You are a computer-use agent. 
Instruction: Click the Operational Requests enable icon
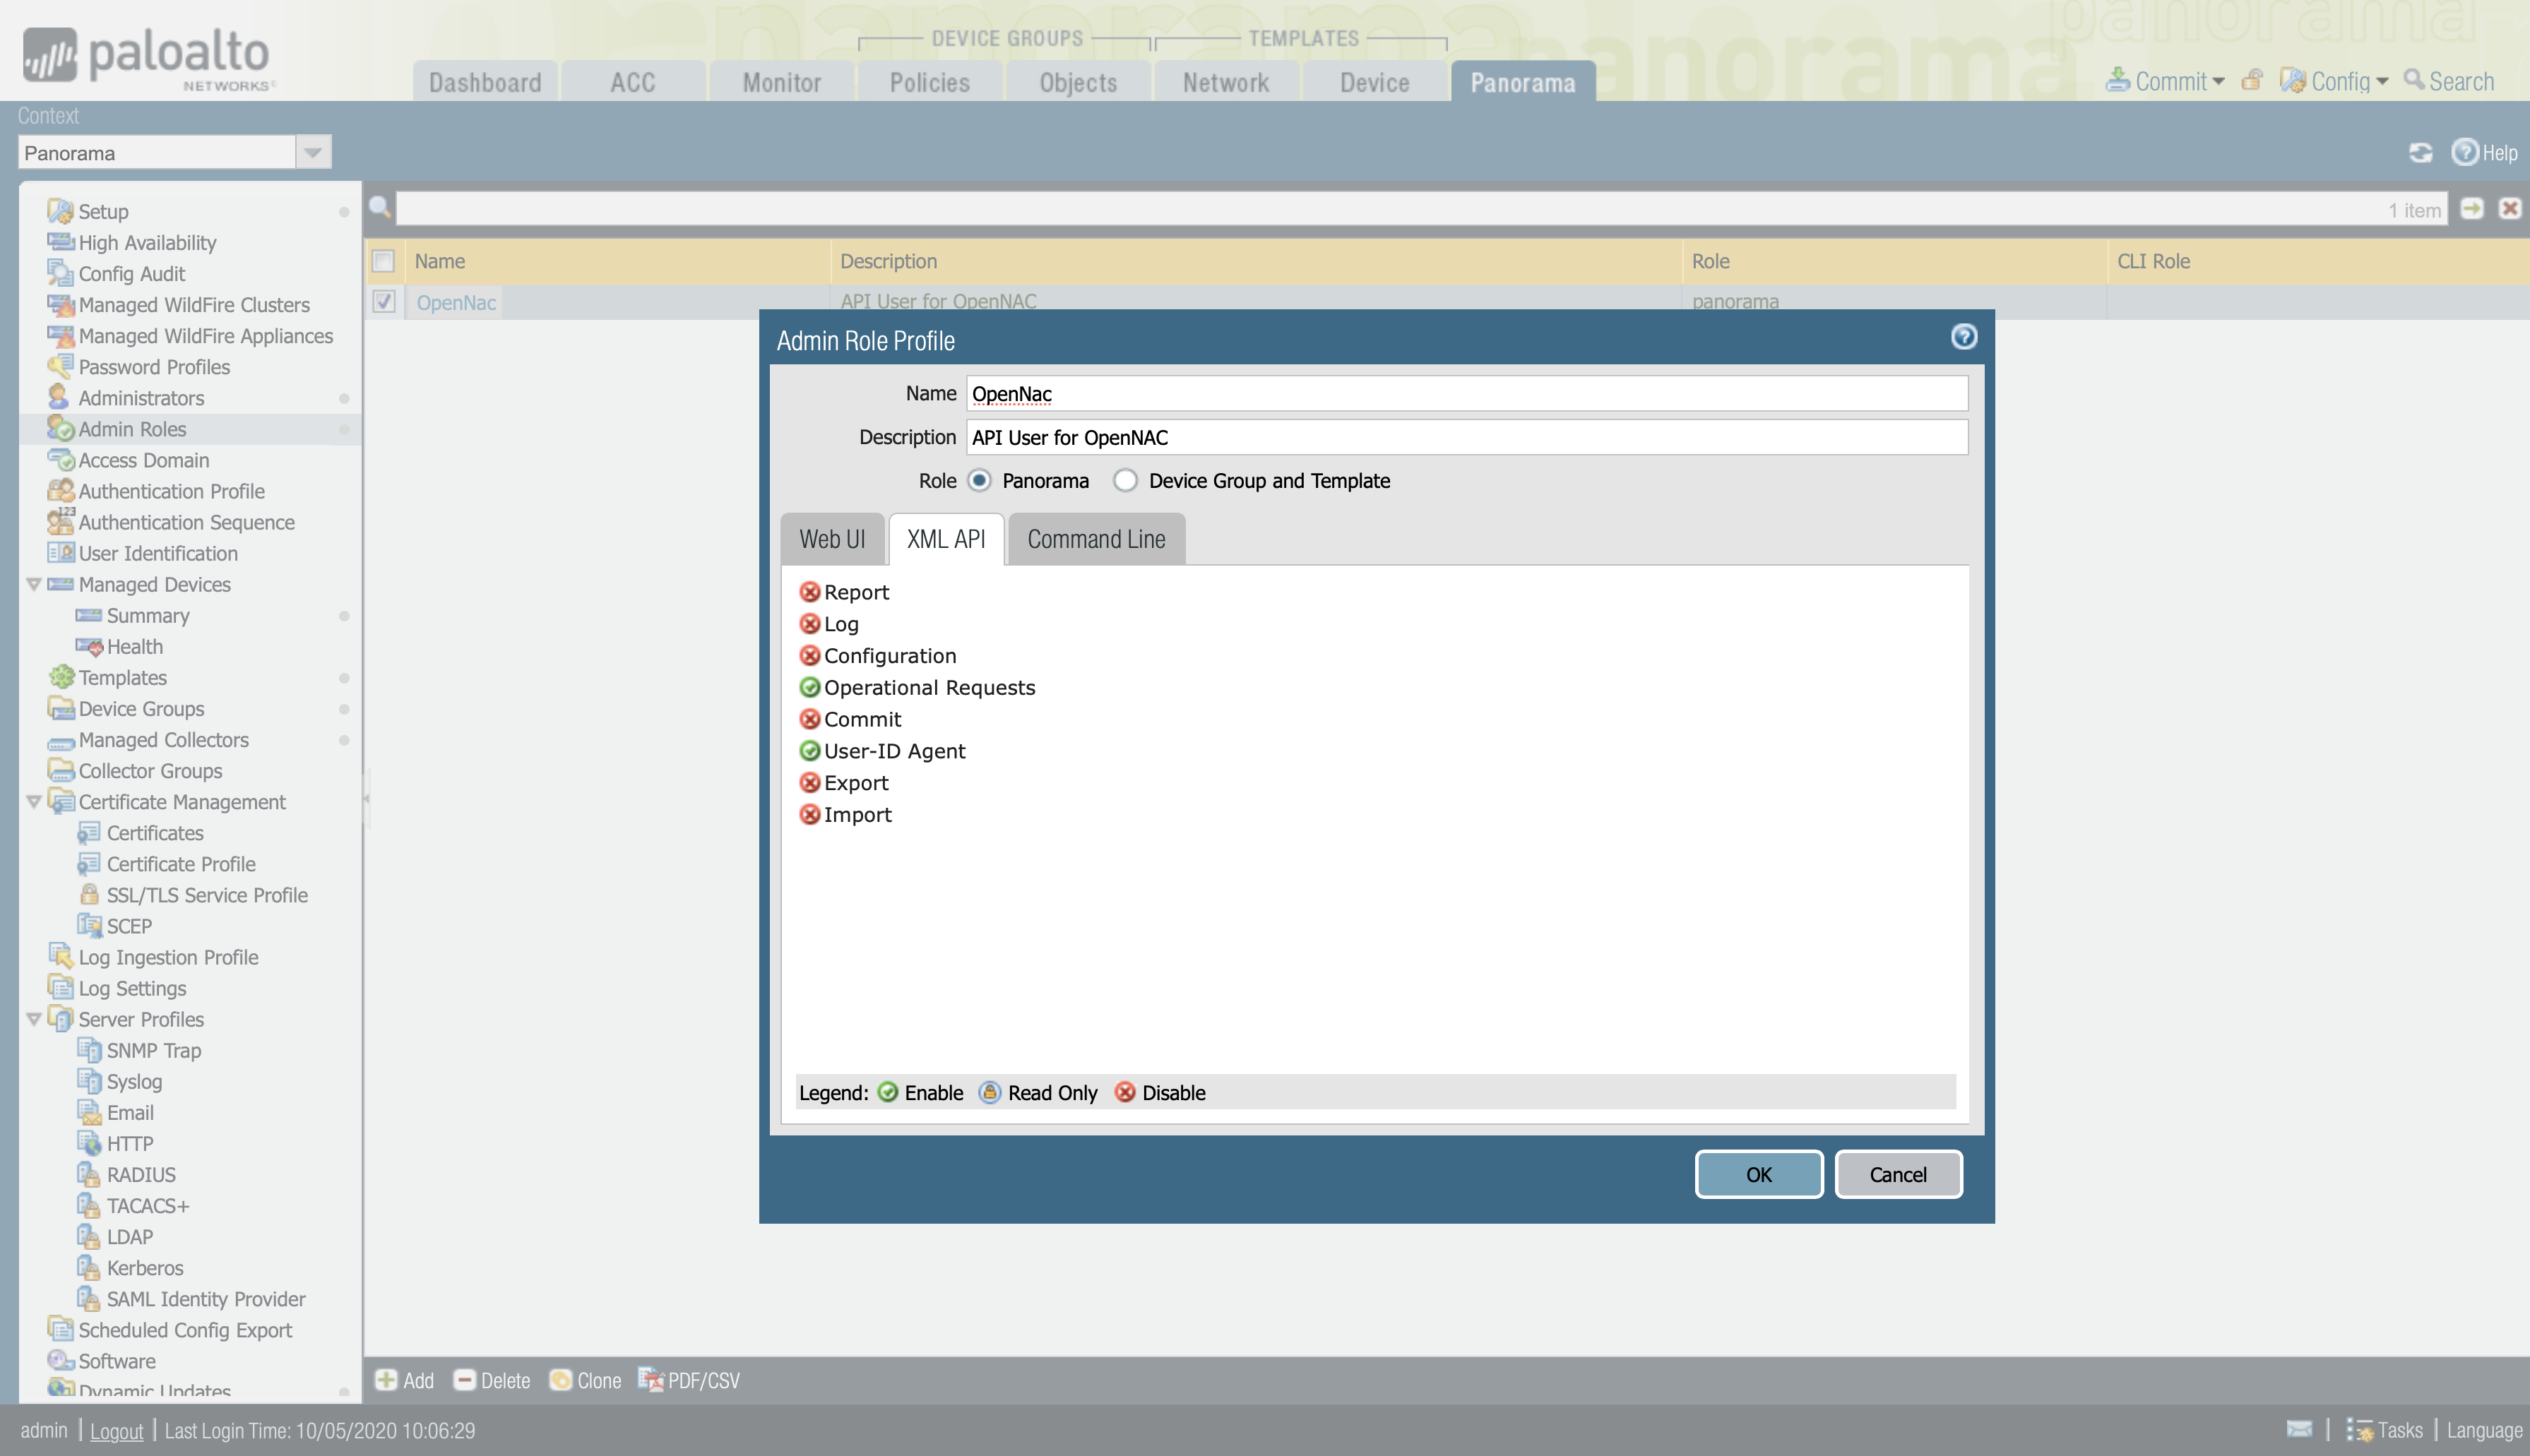coord(809,687)
